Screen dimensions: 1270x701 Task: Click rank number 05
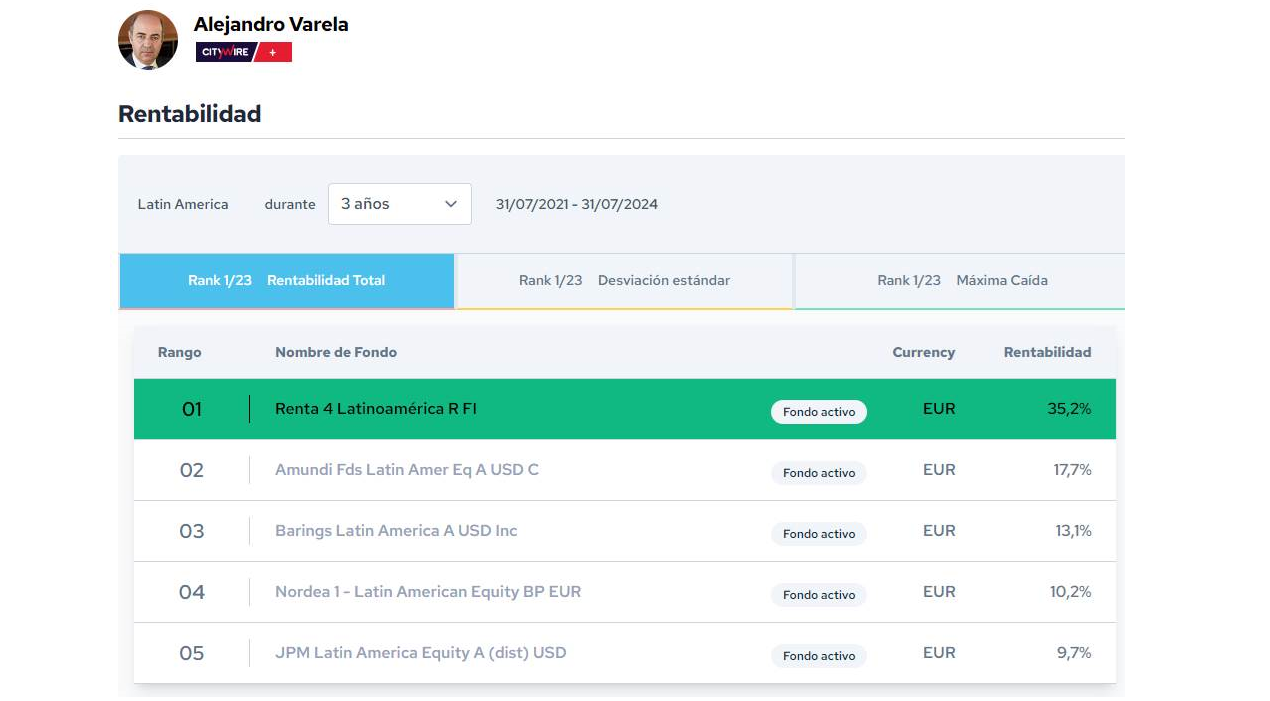pos(192,653)
